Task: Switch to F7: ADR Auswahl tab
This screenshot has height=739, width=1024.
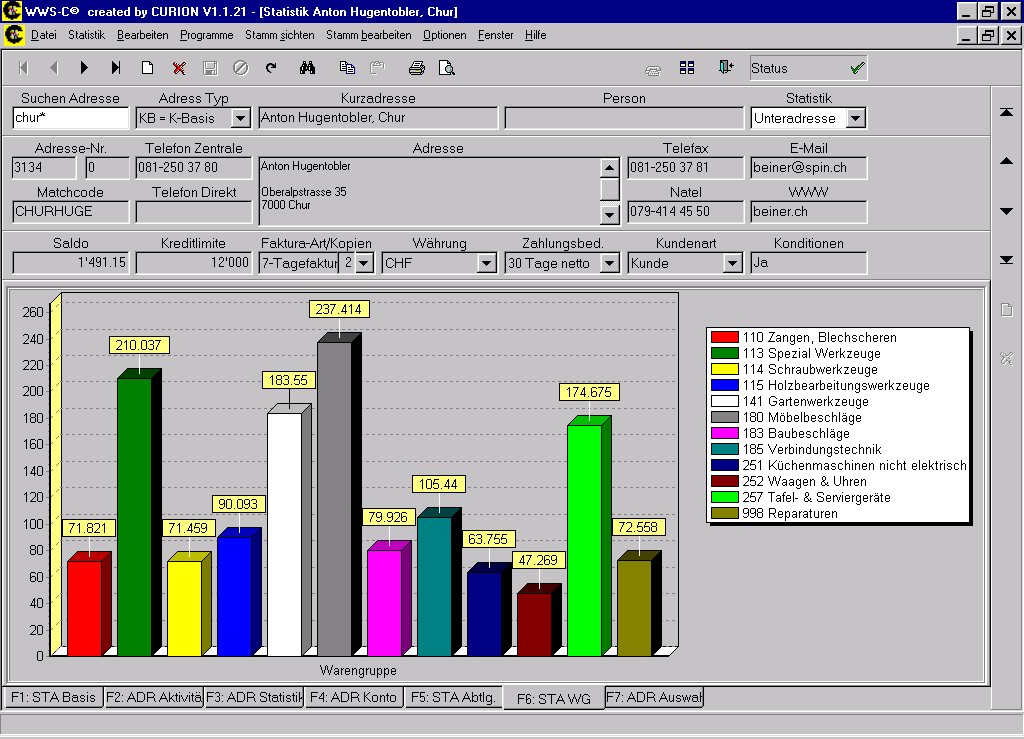Action: tap(654, 697)
